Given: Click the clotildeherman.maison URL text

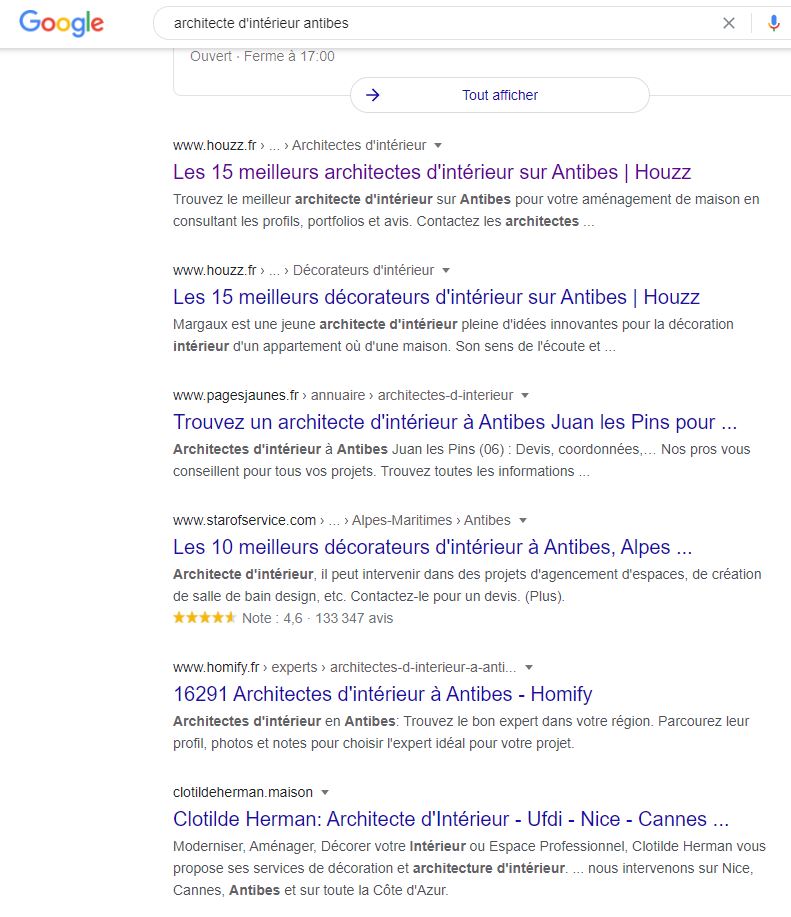Looking at the screenshot, I should (243, 792).
